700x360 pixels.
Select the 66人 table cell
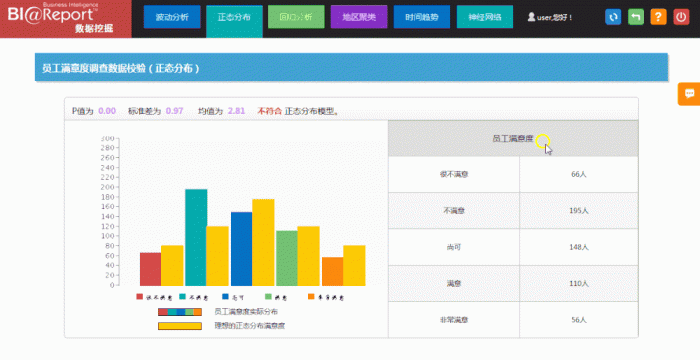coord(579,175)
